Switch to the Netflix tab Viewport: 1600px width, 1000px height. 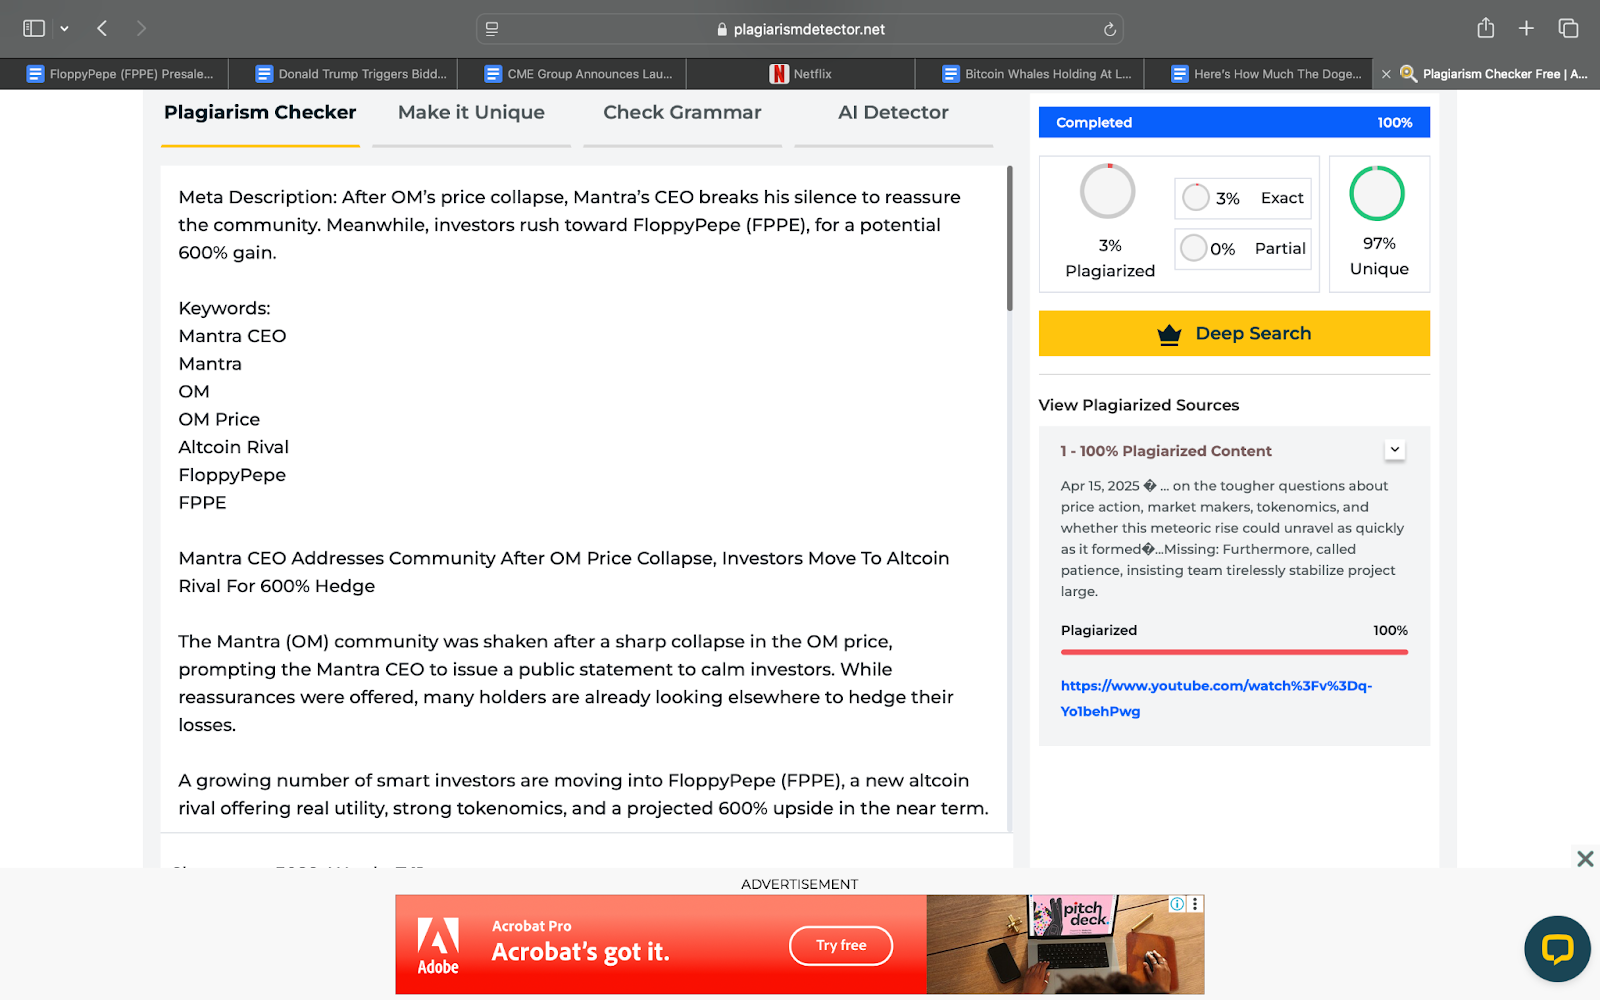click(800, 74)
